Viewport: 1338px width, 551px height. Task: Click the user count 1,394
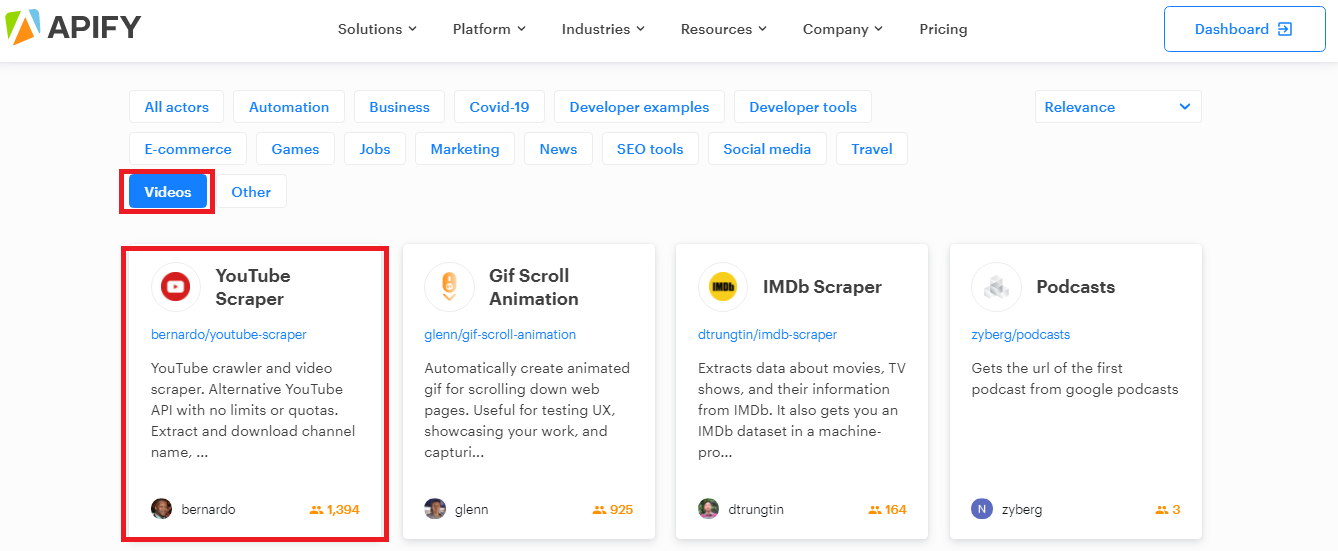343,510
